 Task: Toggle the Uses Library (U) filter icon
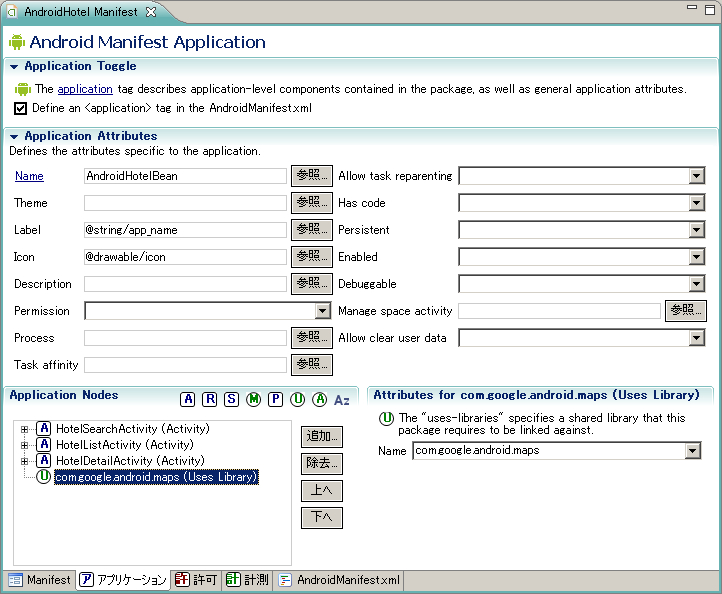tap(297, 399)
